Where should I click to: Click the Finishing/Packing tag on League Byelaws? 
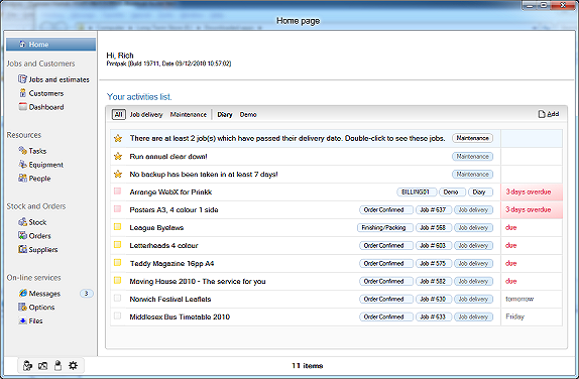coord(384,228)
